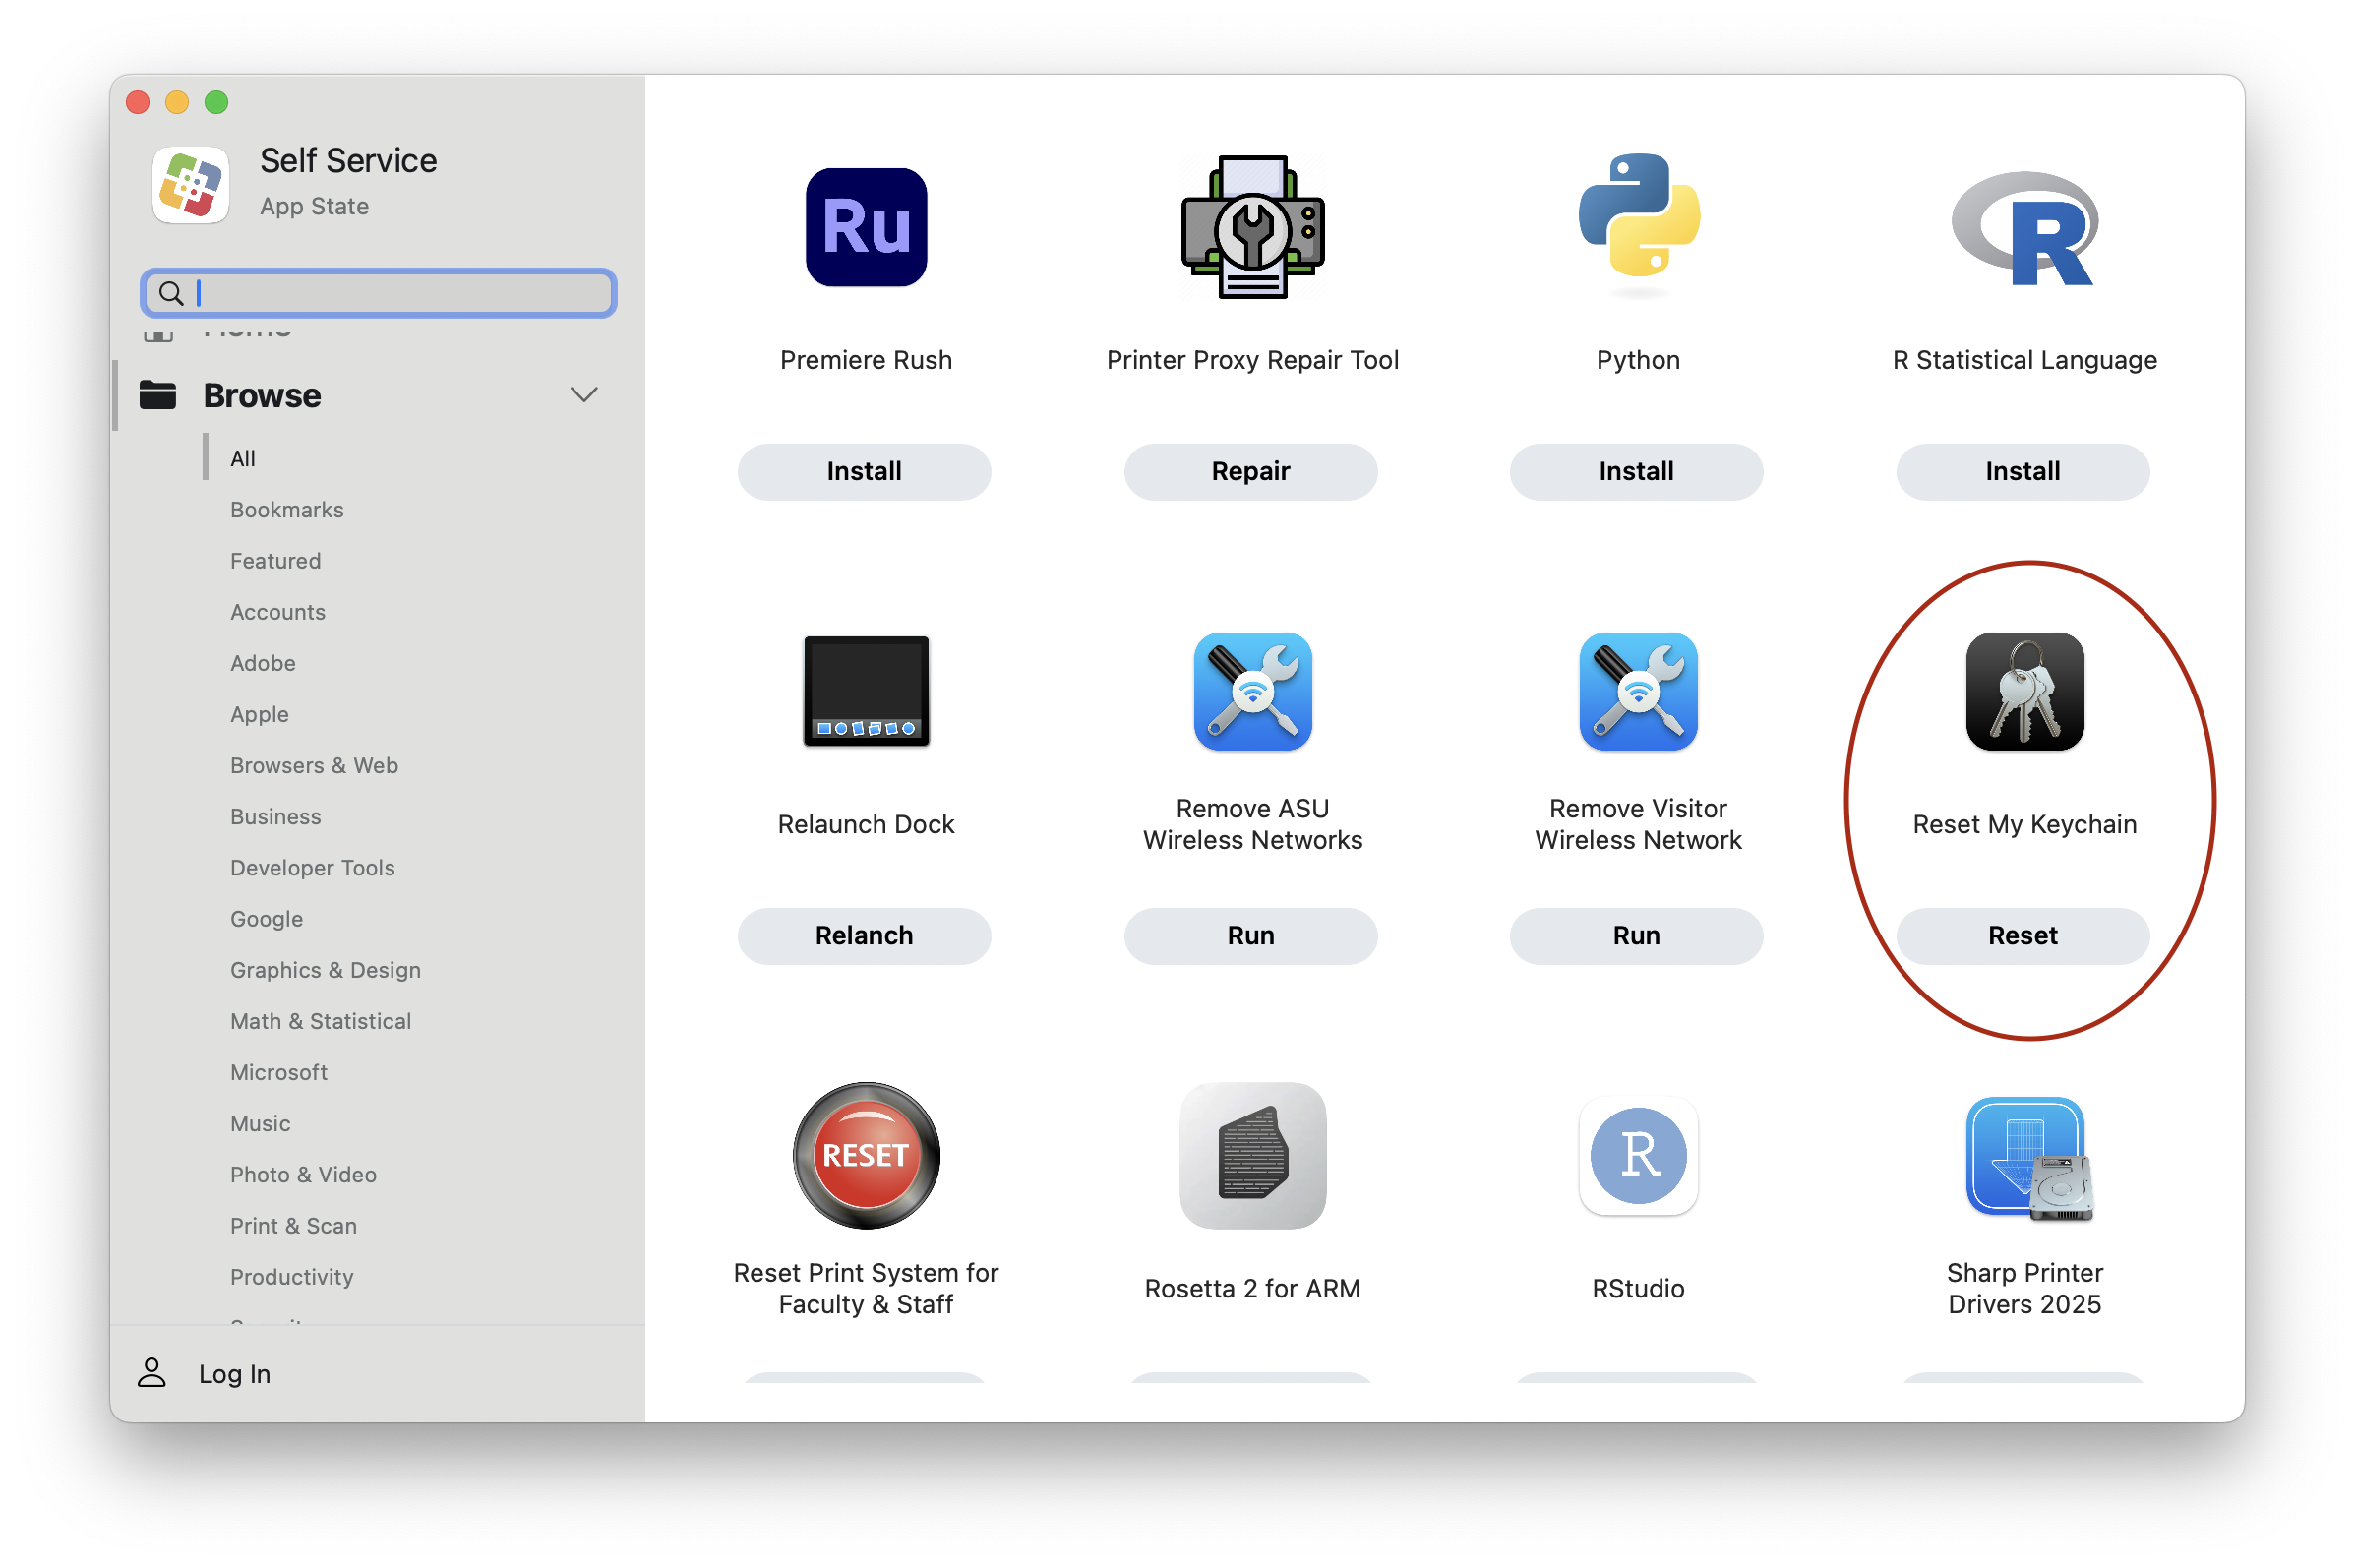This screenshot has width=2355, height=1568.
Task: Collapse the Browse section chevron
Action: 583,395
